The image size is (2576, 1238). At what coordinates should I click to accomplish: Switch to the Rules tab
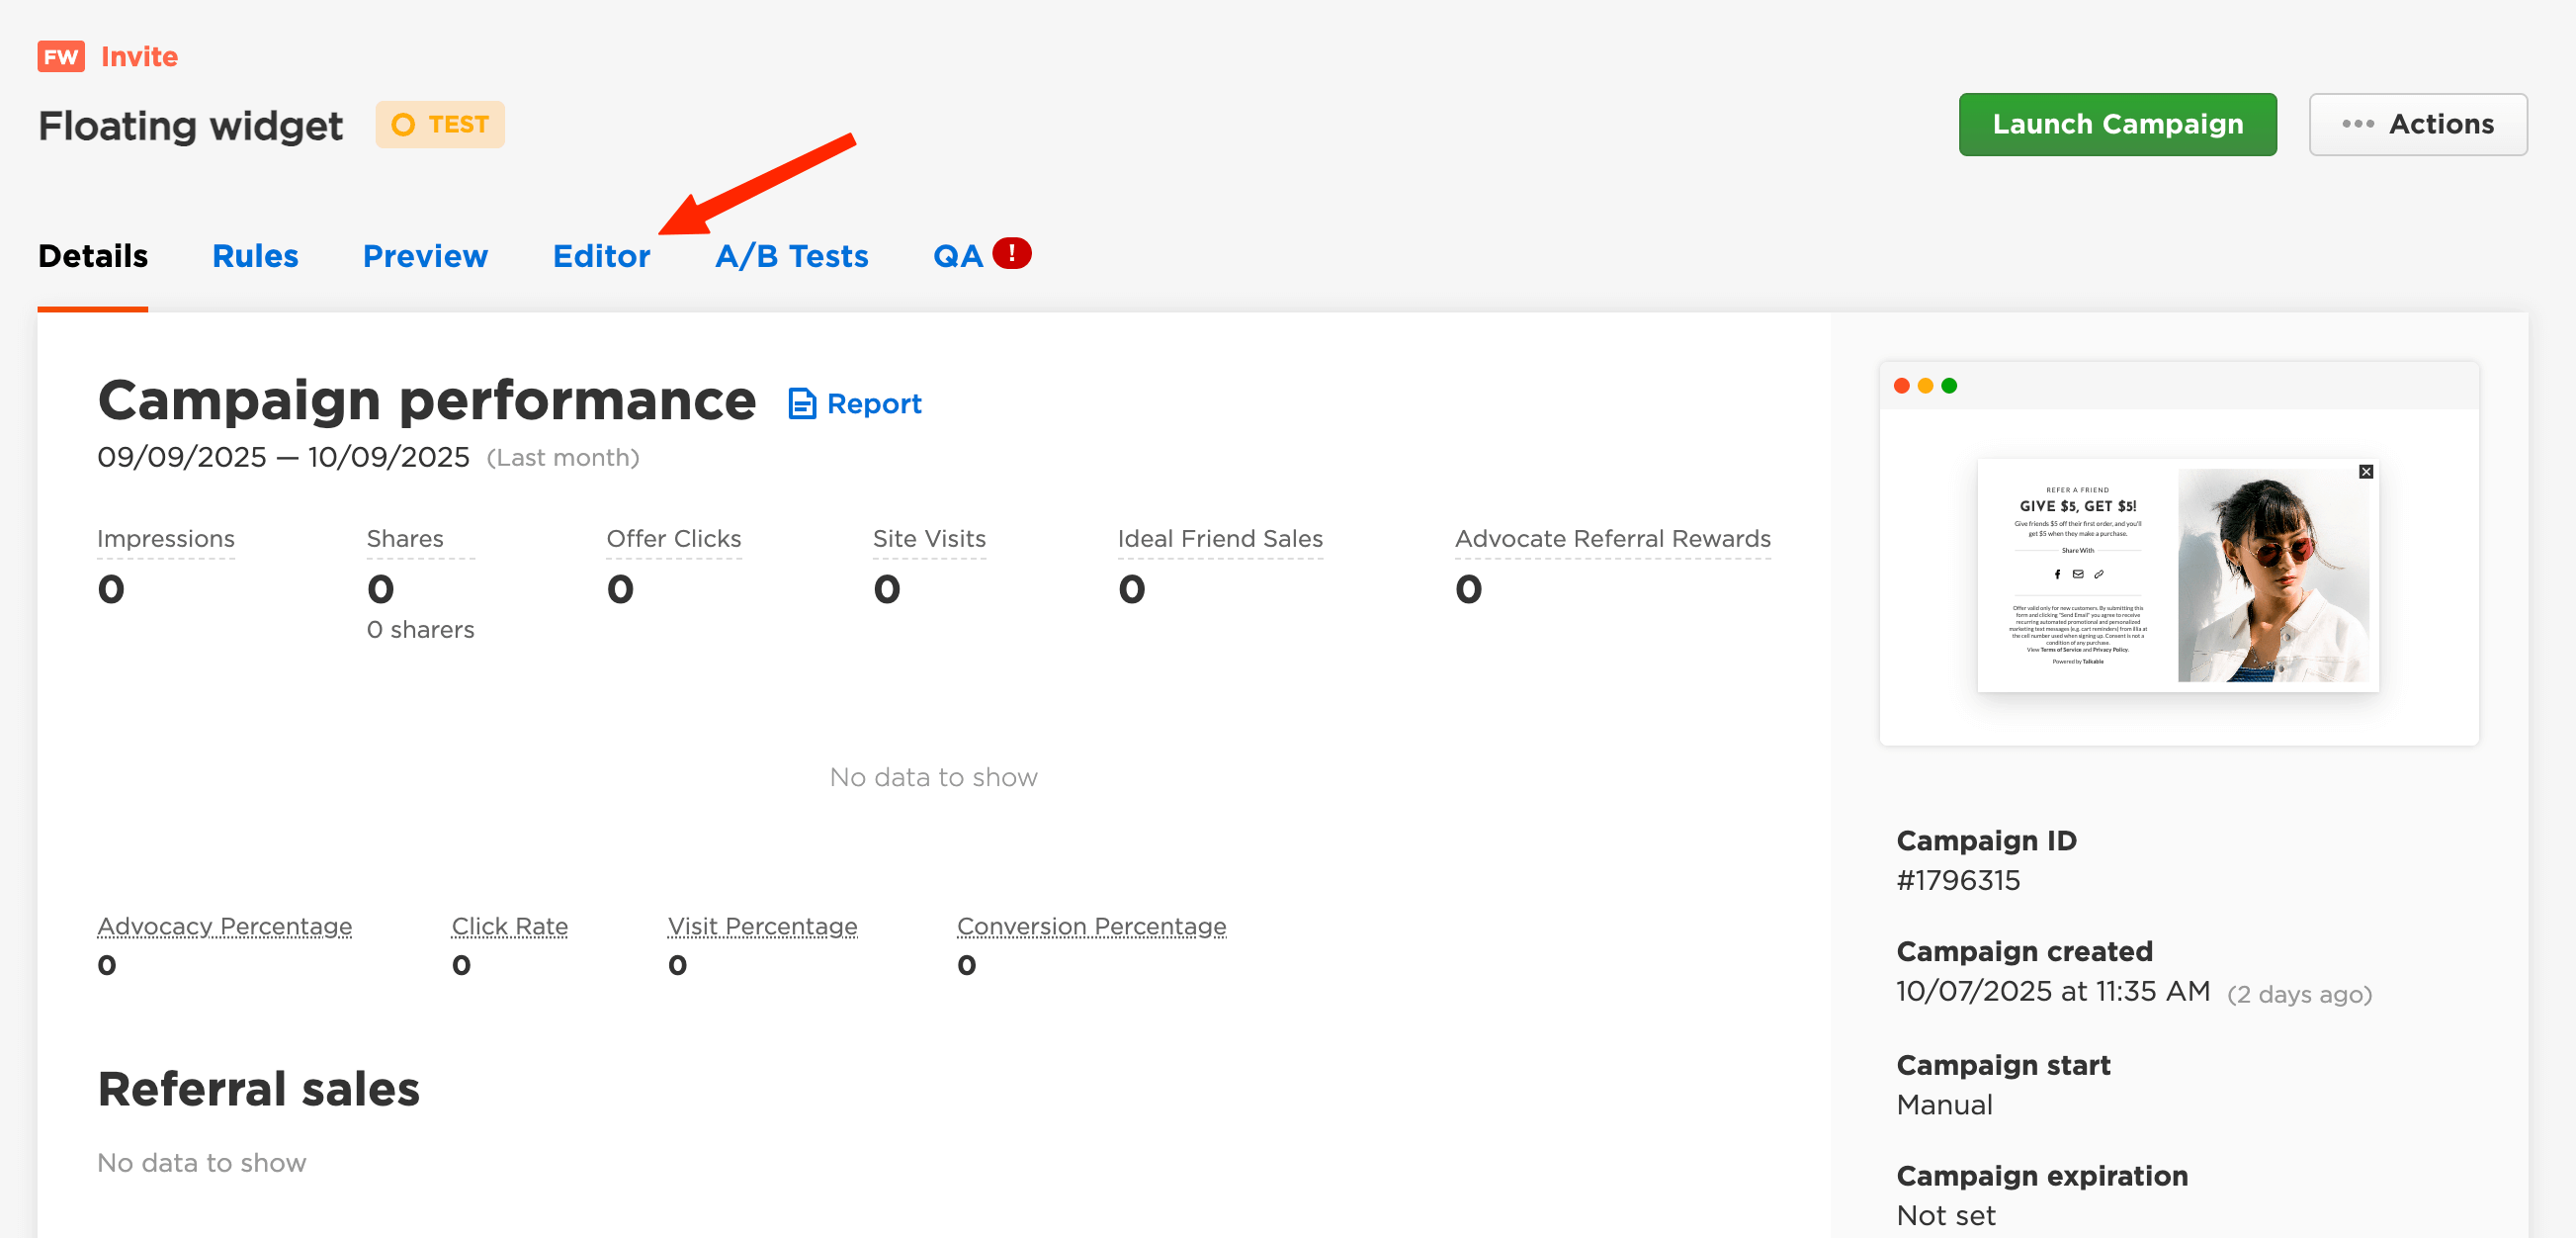(255, 256)
